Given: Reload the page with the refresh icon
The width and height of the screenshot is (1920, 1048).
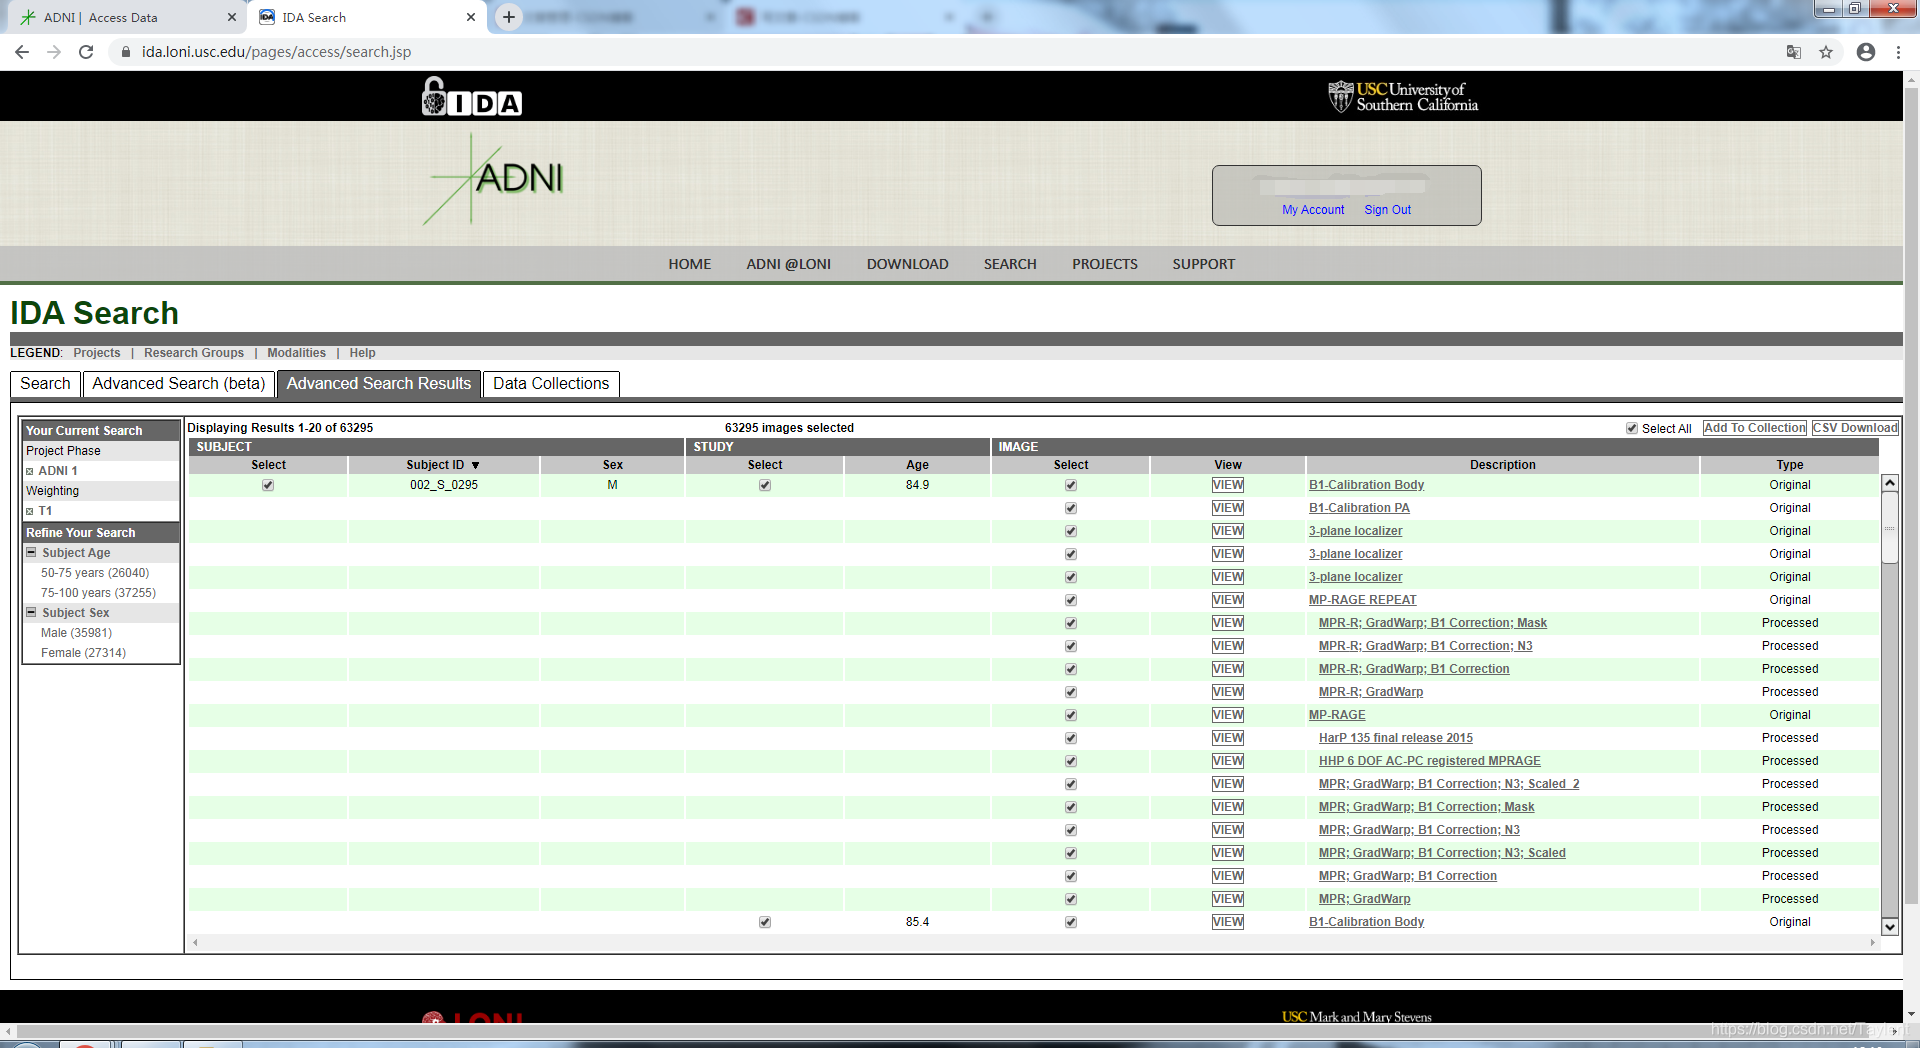Looking at the screenshot, I should (x=86, y=52).
